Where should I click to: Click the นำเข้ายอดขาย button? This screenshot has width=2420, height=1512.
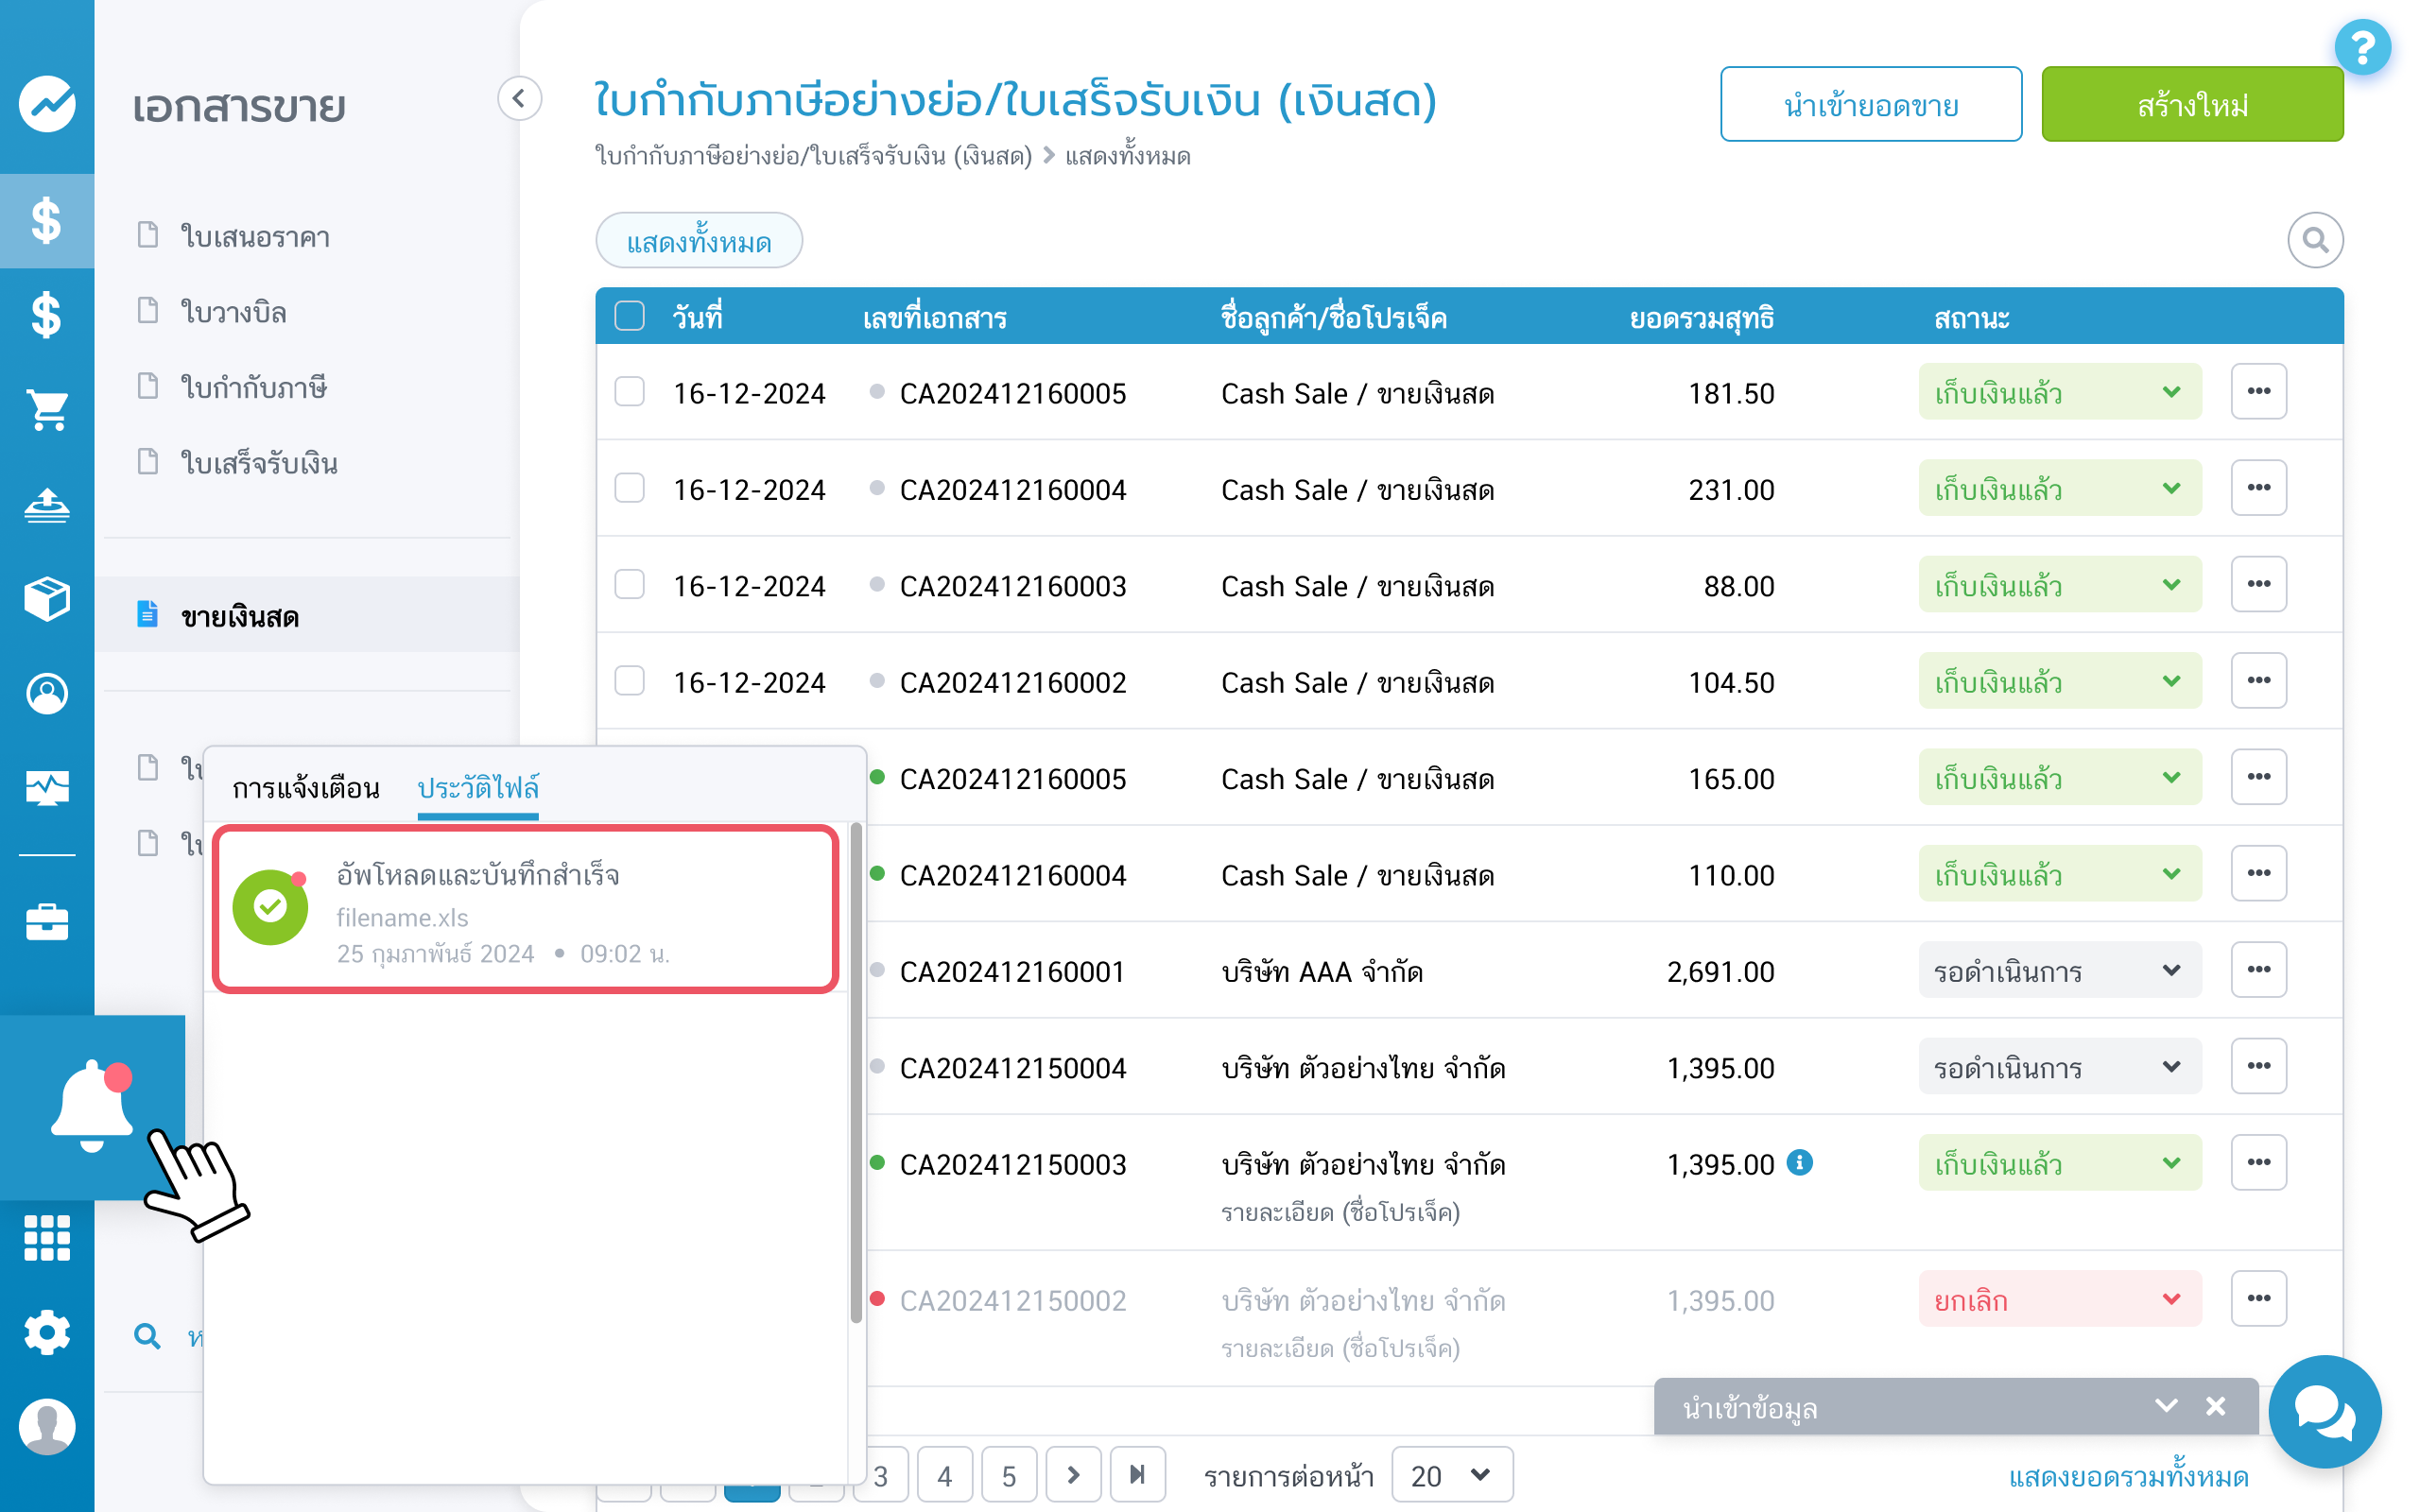1870,105
